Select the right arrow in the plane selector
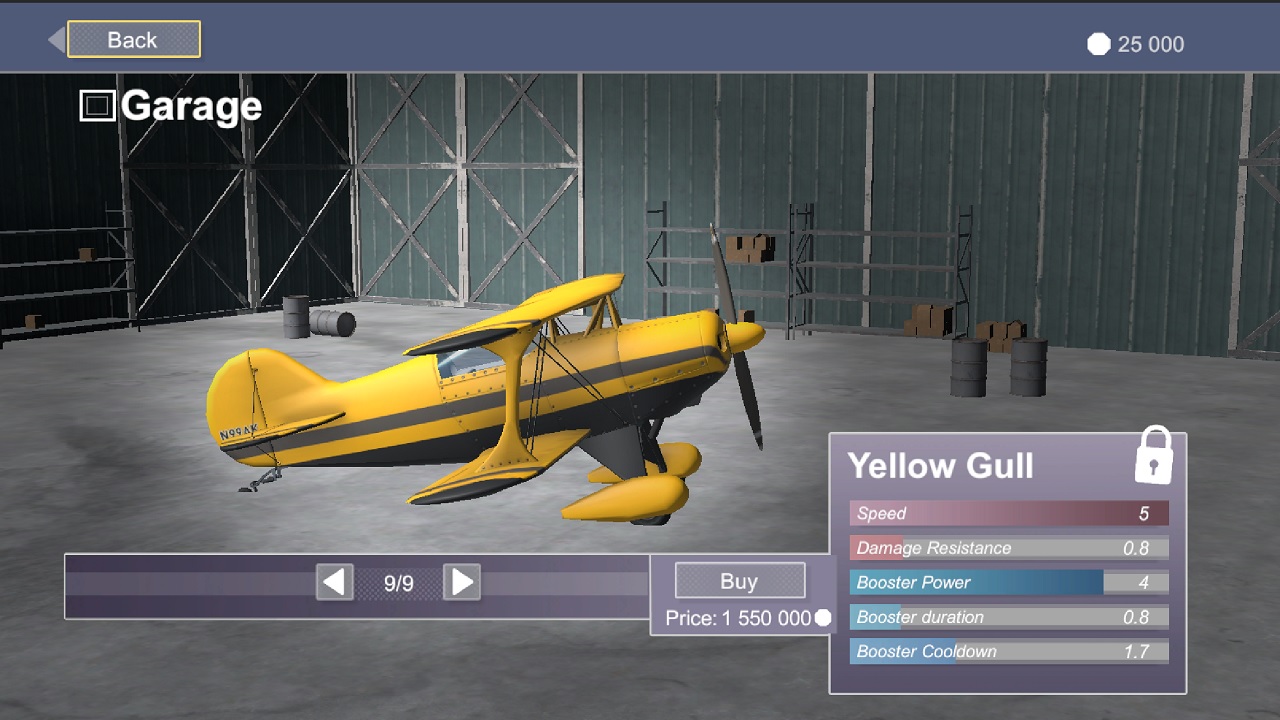 461,581
